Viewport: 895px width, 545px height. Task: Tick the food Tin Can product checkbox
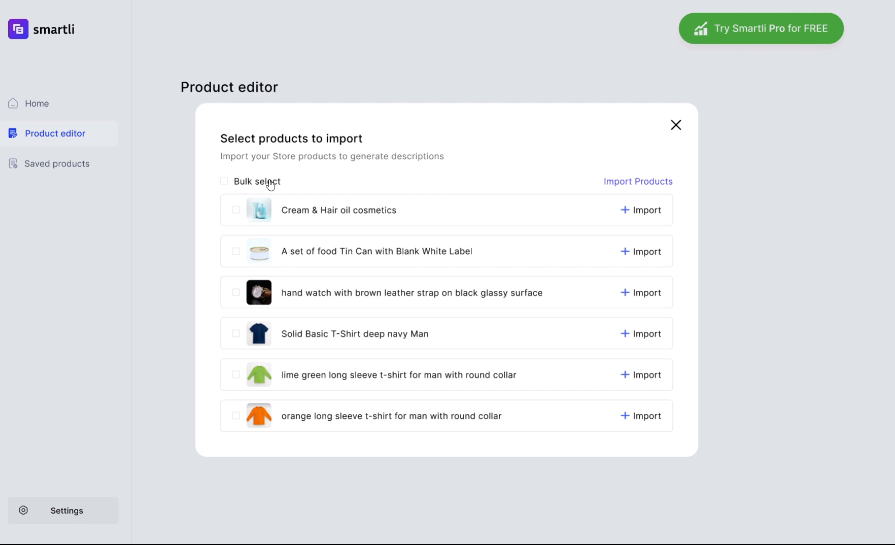point(236,251)
